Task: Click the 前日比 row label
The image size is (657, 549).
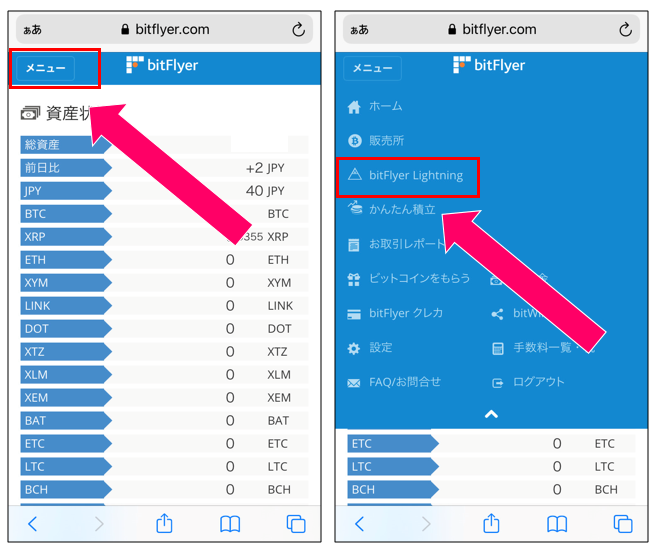Action: [x=66, y=168]
